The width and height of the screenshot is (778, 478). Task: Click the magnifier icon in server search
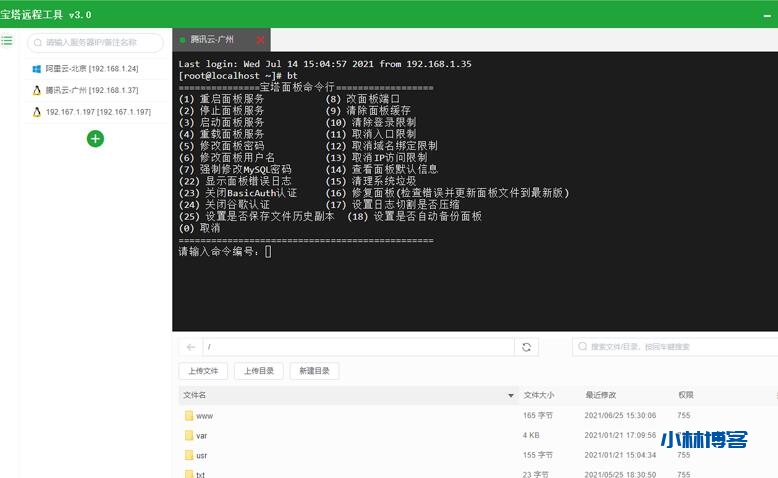[x=38, y=43]
